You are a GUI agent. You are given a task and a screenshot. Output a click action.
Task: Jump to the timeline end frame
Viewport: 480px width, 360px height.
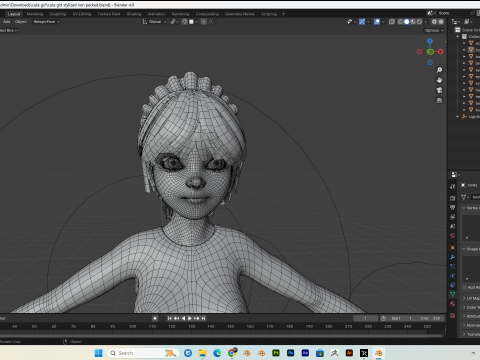click(x=203, y=318)
